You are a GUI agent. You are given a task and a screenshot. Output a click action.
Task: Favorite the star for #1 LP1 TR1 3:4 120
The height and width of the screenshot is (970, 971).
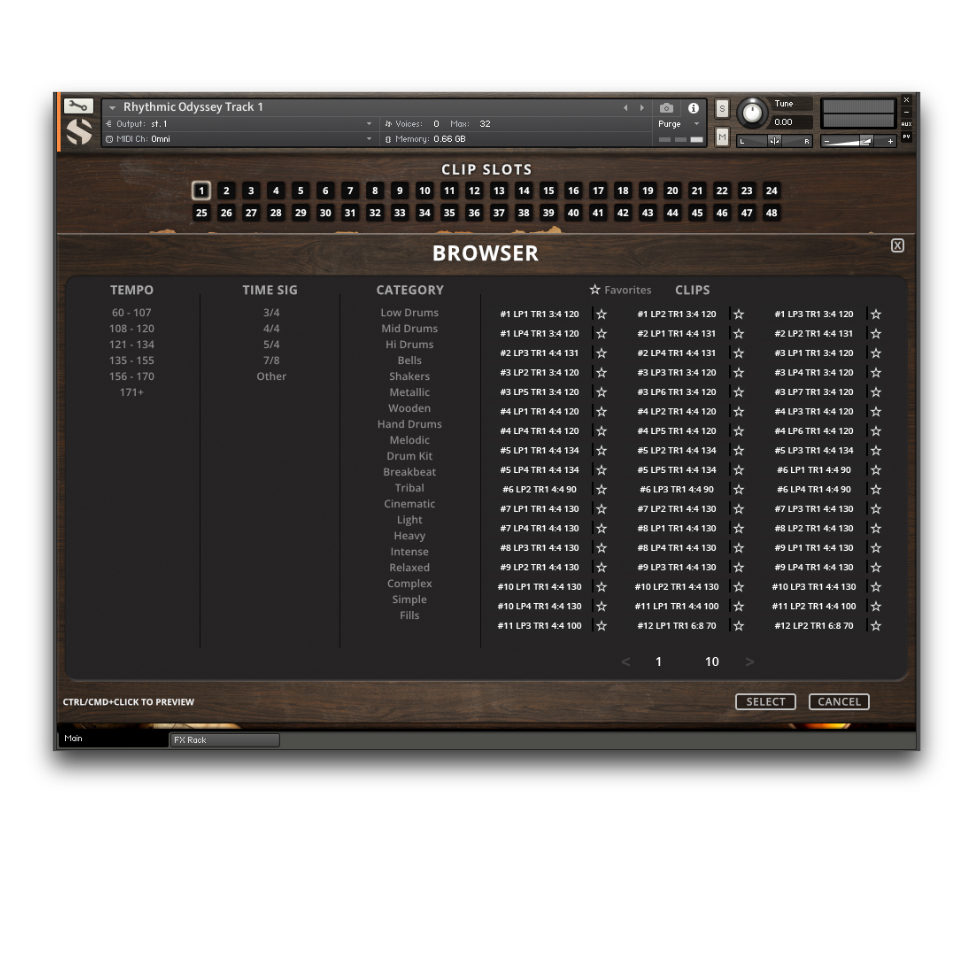[601, 314]
